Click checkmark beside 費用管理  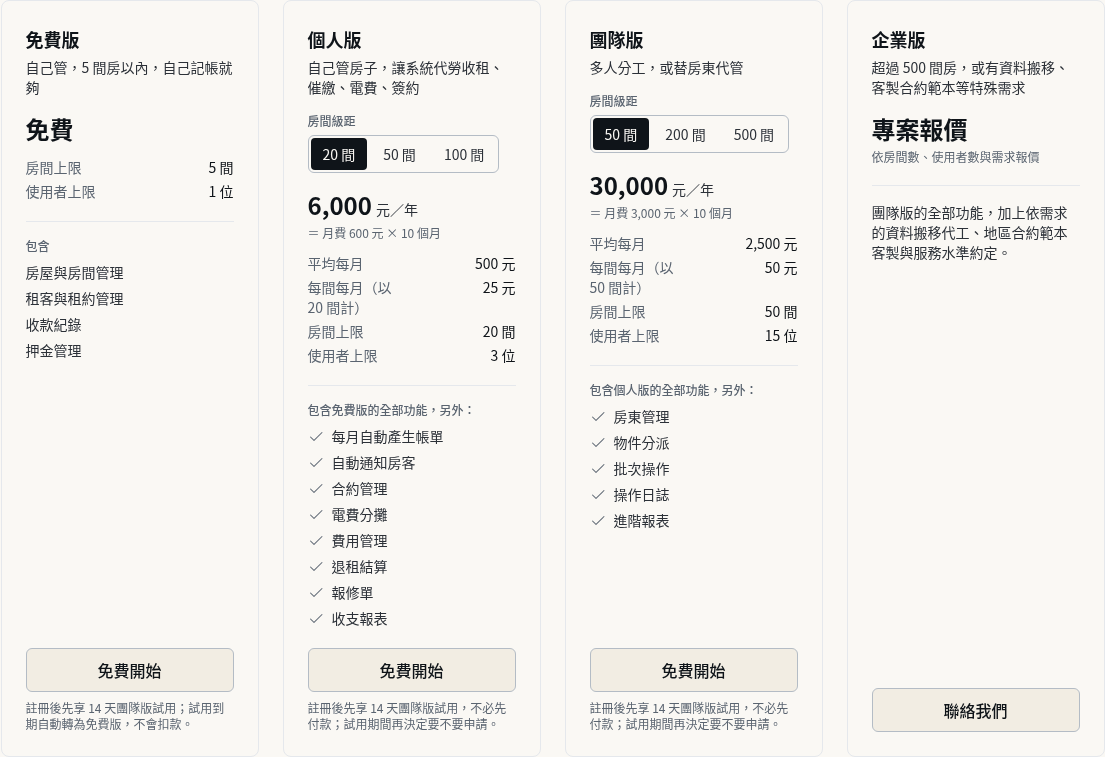tap(316, 541)
